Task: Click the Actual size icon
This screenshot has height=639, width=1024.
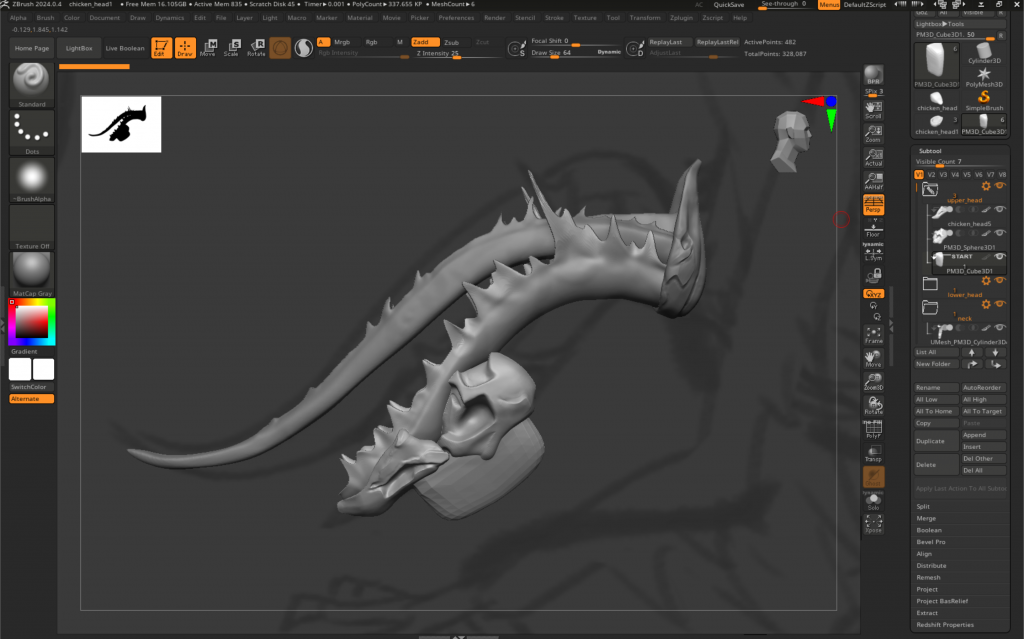Action: click(873, 157)
